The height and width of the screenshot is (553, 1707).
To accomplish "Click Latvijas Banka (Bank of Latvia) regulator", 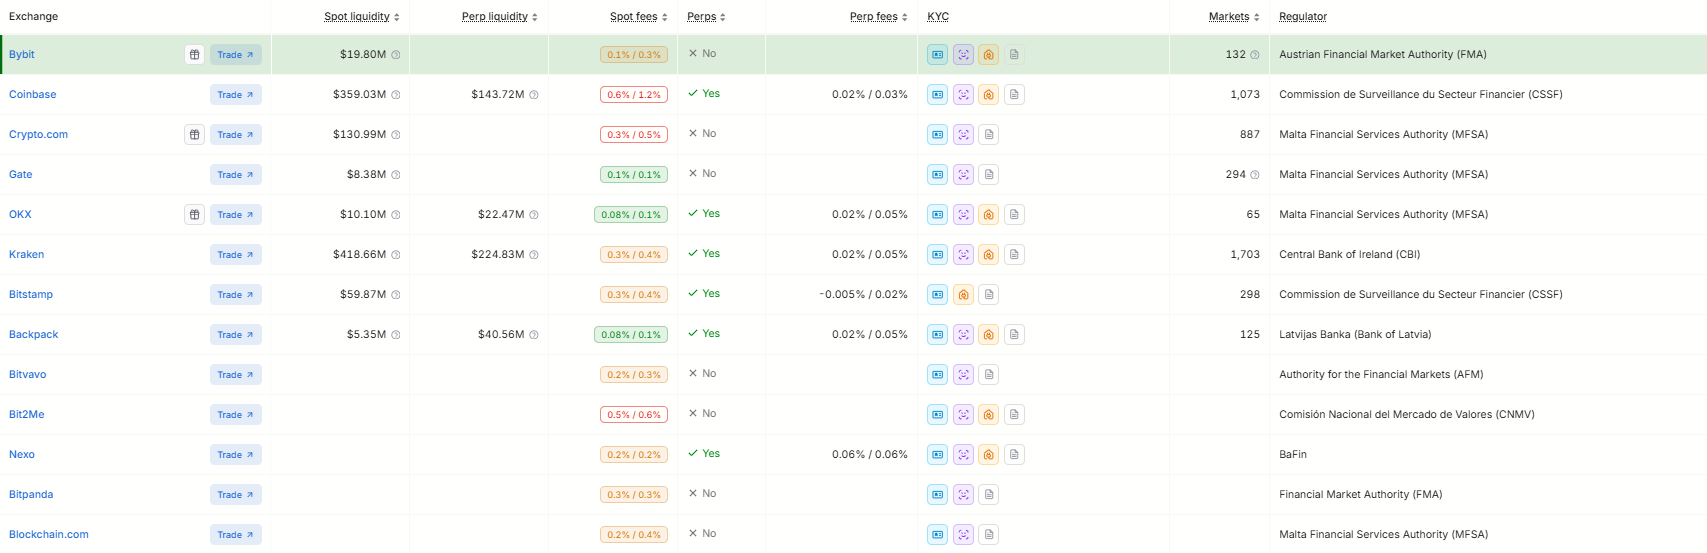I will tap(1355, 334).
